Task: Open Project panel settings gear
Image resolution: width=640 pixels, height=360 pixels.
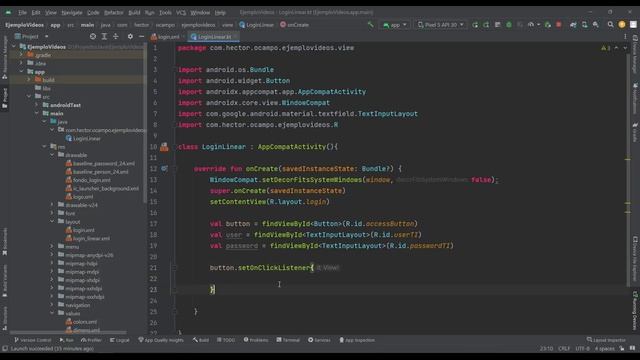Action: tap(130, 36)
